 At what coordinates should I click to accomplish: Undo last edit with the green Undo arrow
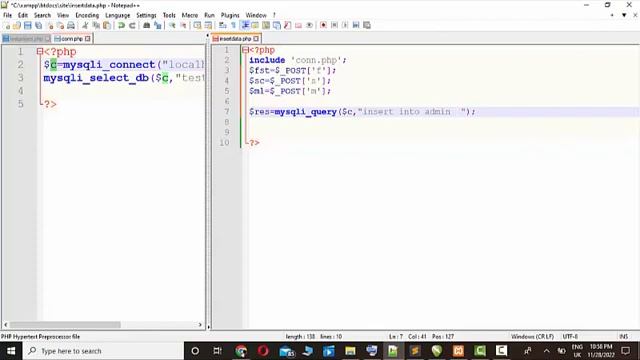click(x=121, y=26)
